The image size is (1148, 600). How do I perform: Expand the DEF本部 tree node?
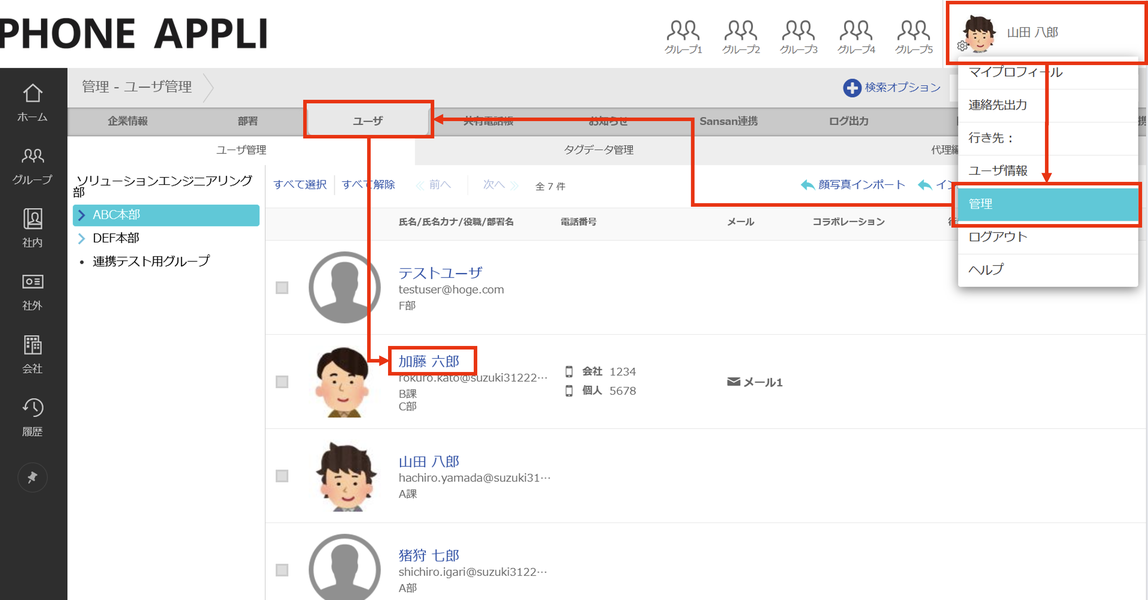[82, 239]
